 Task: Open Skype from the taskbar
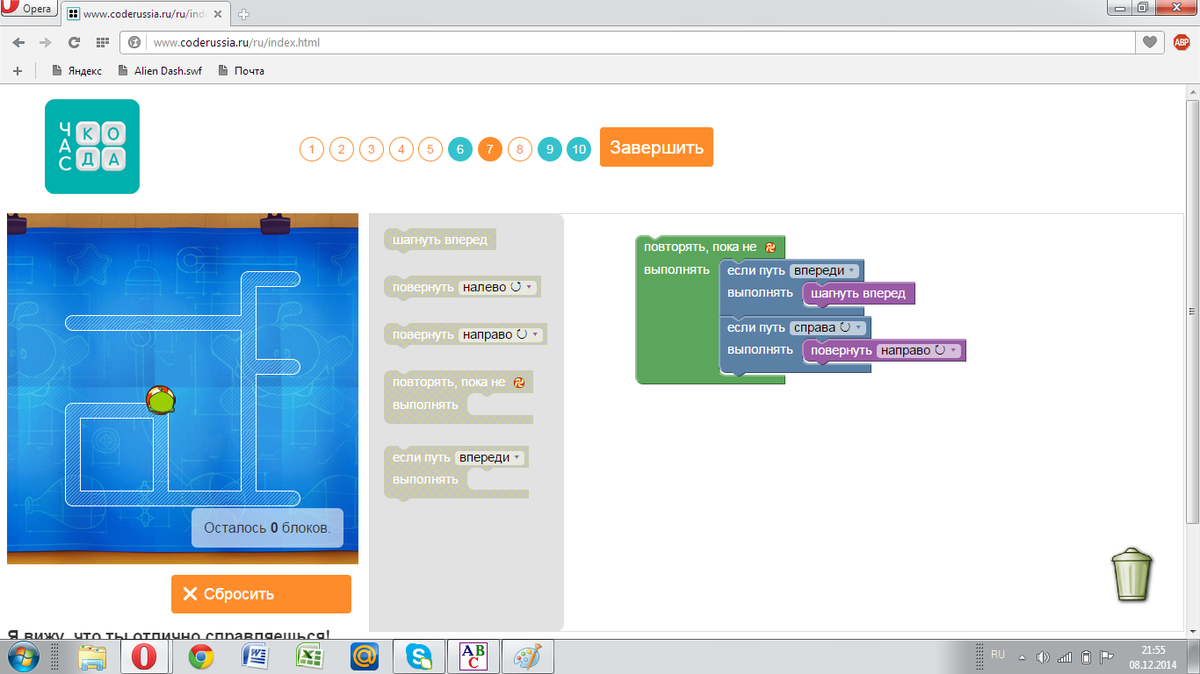tap(418, 657)
